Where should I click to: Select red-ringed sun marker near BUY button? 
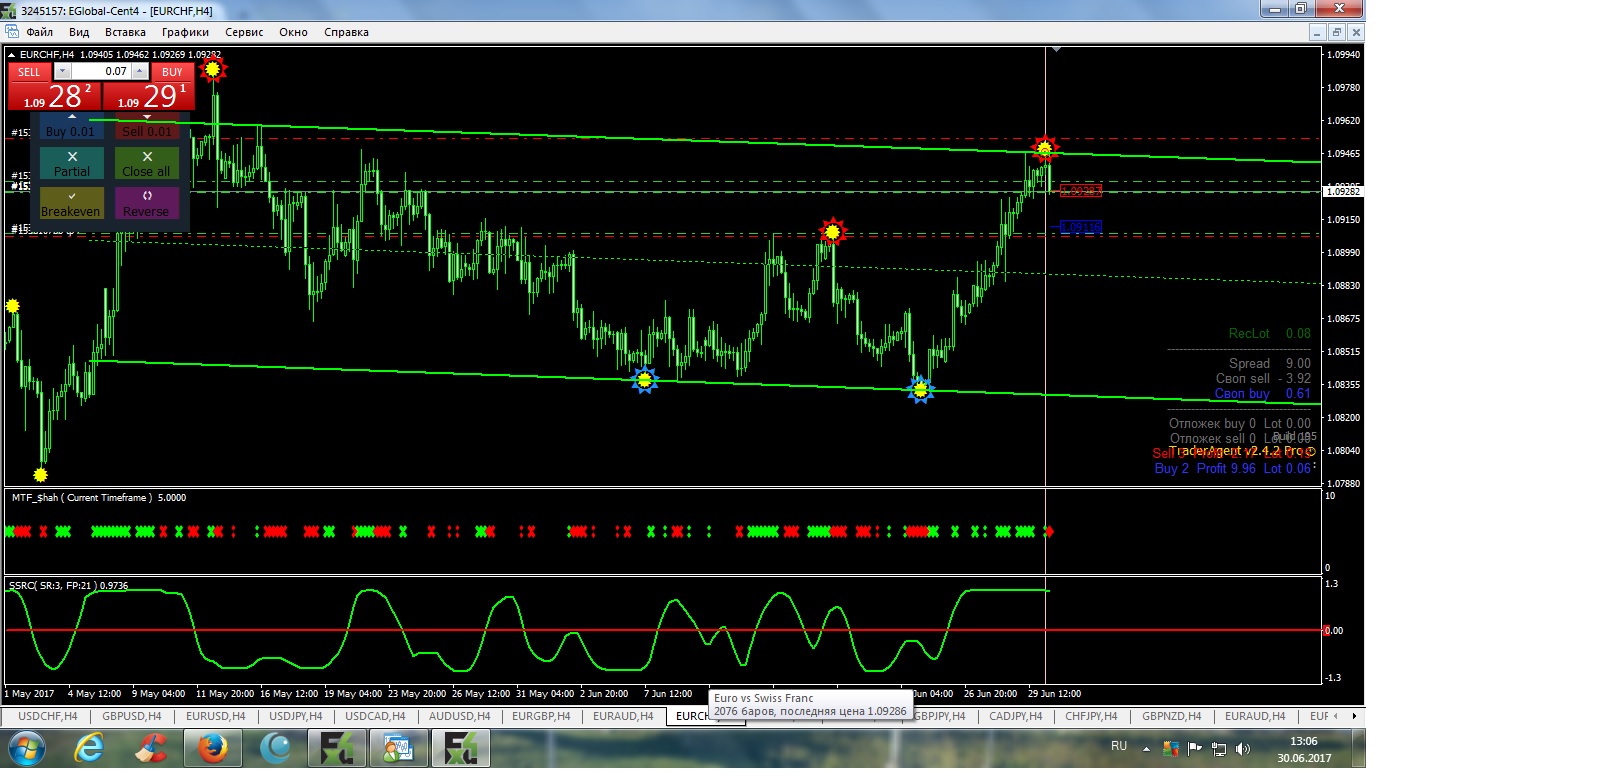coord(212,69)
